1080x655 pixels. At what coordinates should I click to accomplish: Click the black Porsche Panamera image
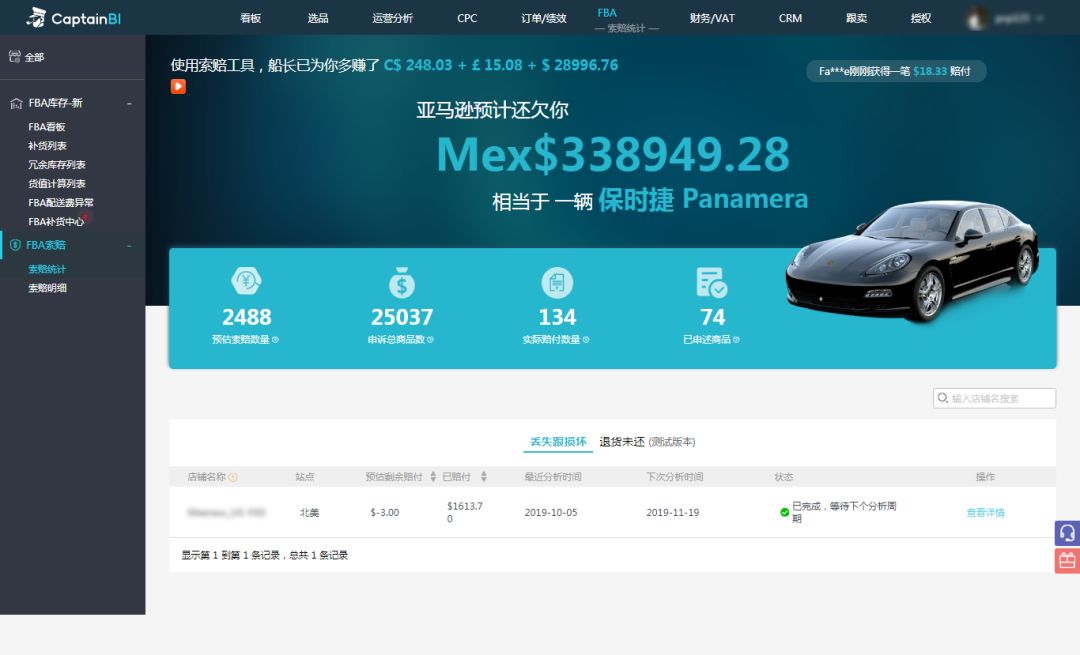[x=912, y=262]
